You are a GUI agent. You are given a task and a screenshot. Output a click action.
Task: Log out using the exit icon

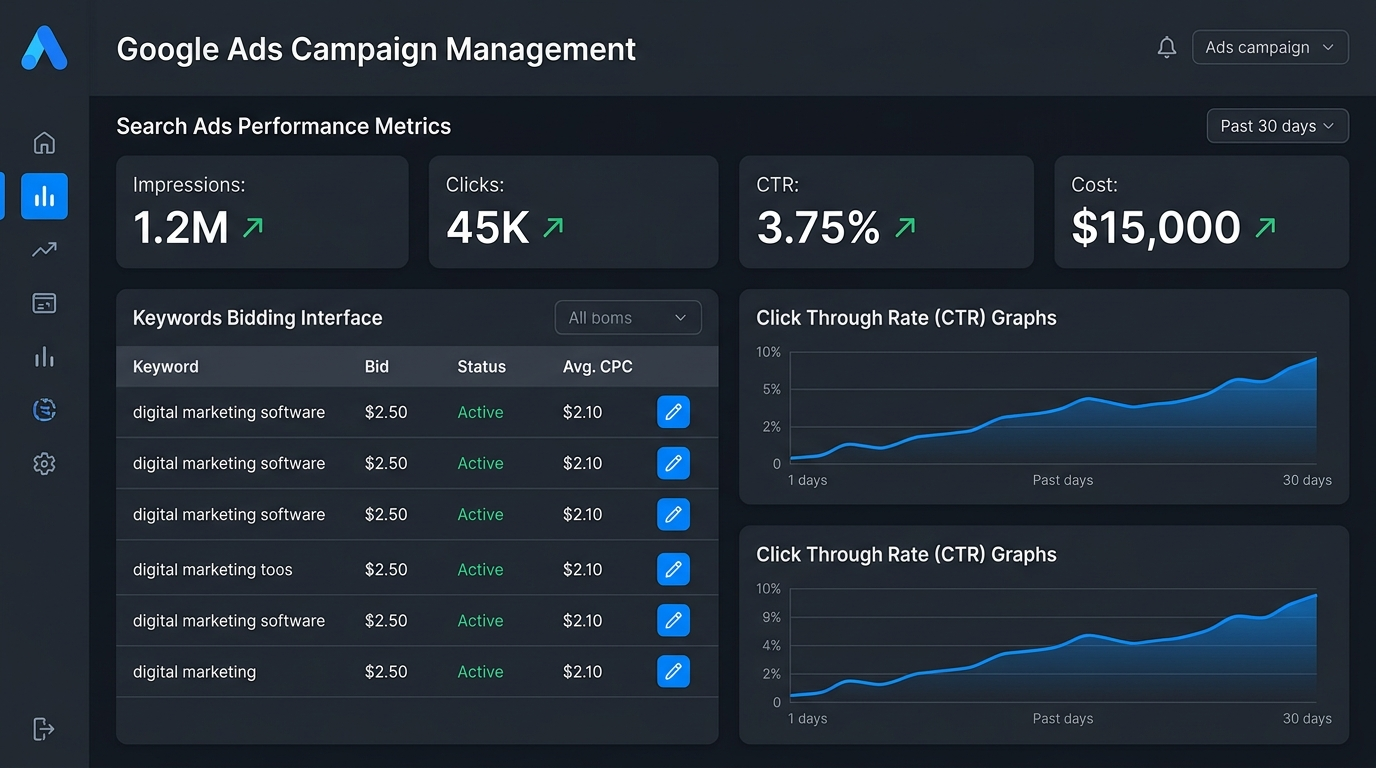(44, 729)
